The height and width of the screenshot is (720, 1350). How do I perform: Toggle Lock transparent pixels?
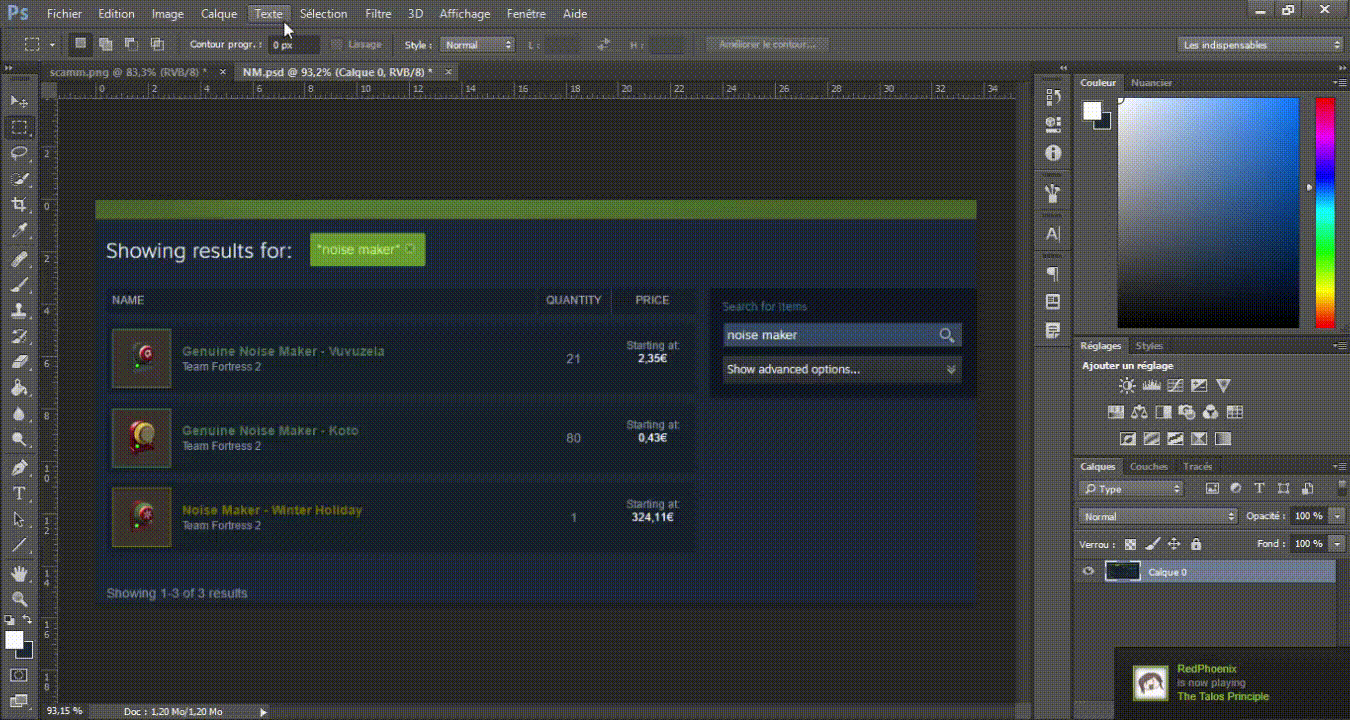pos(1130,545)
